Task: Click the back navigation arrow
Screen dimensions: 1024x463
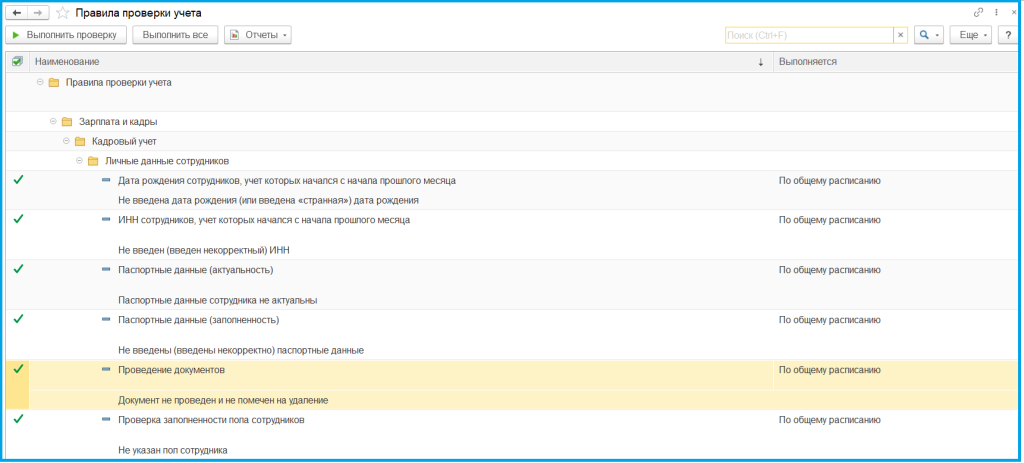Action: click(x=16, y=13)
